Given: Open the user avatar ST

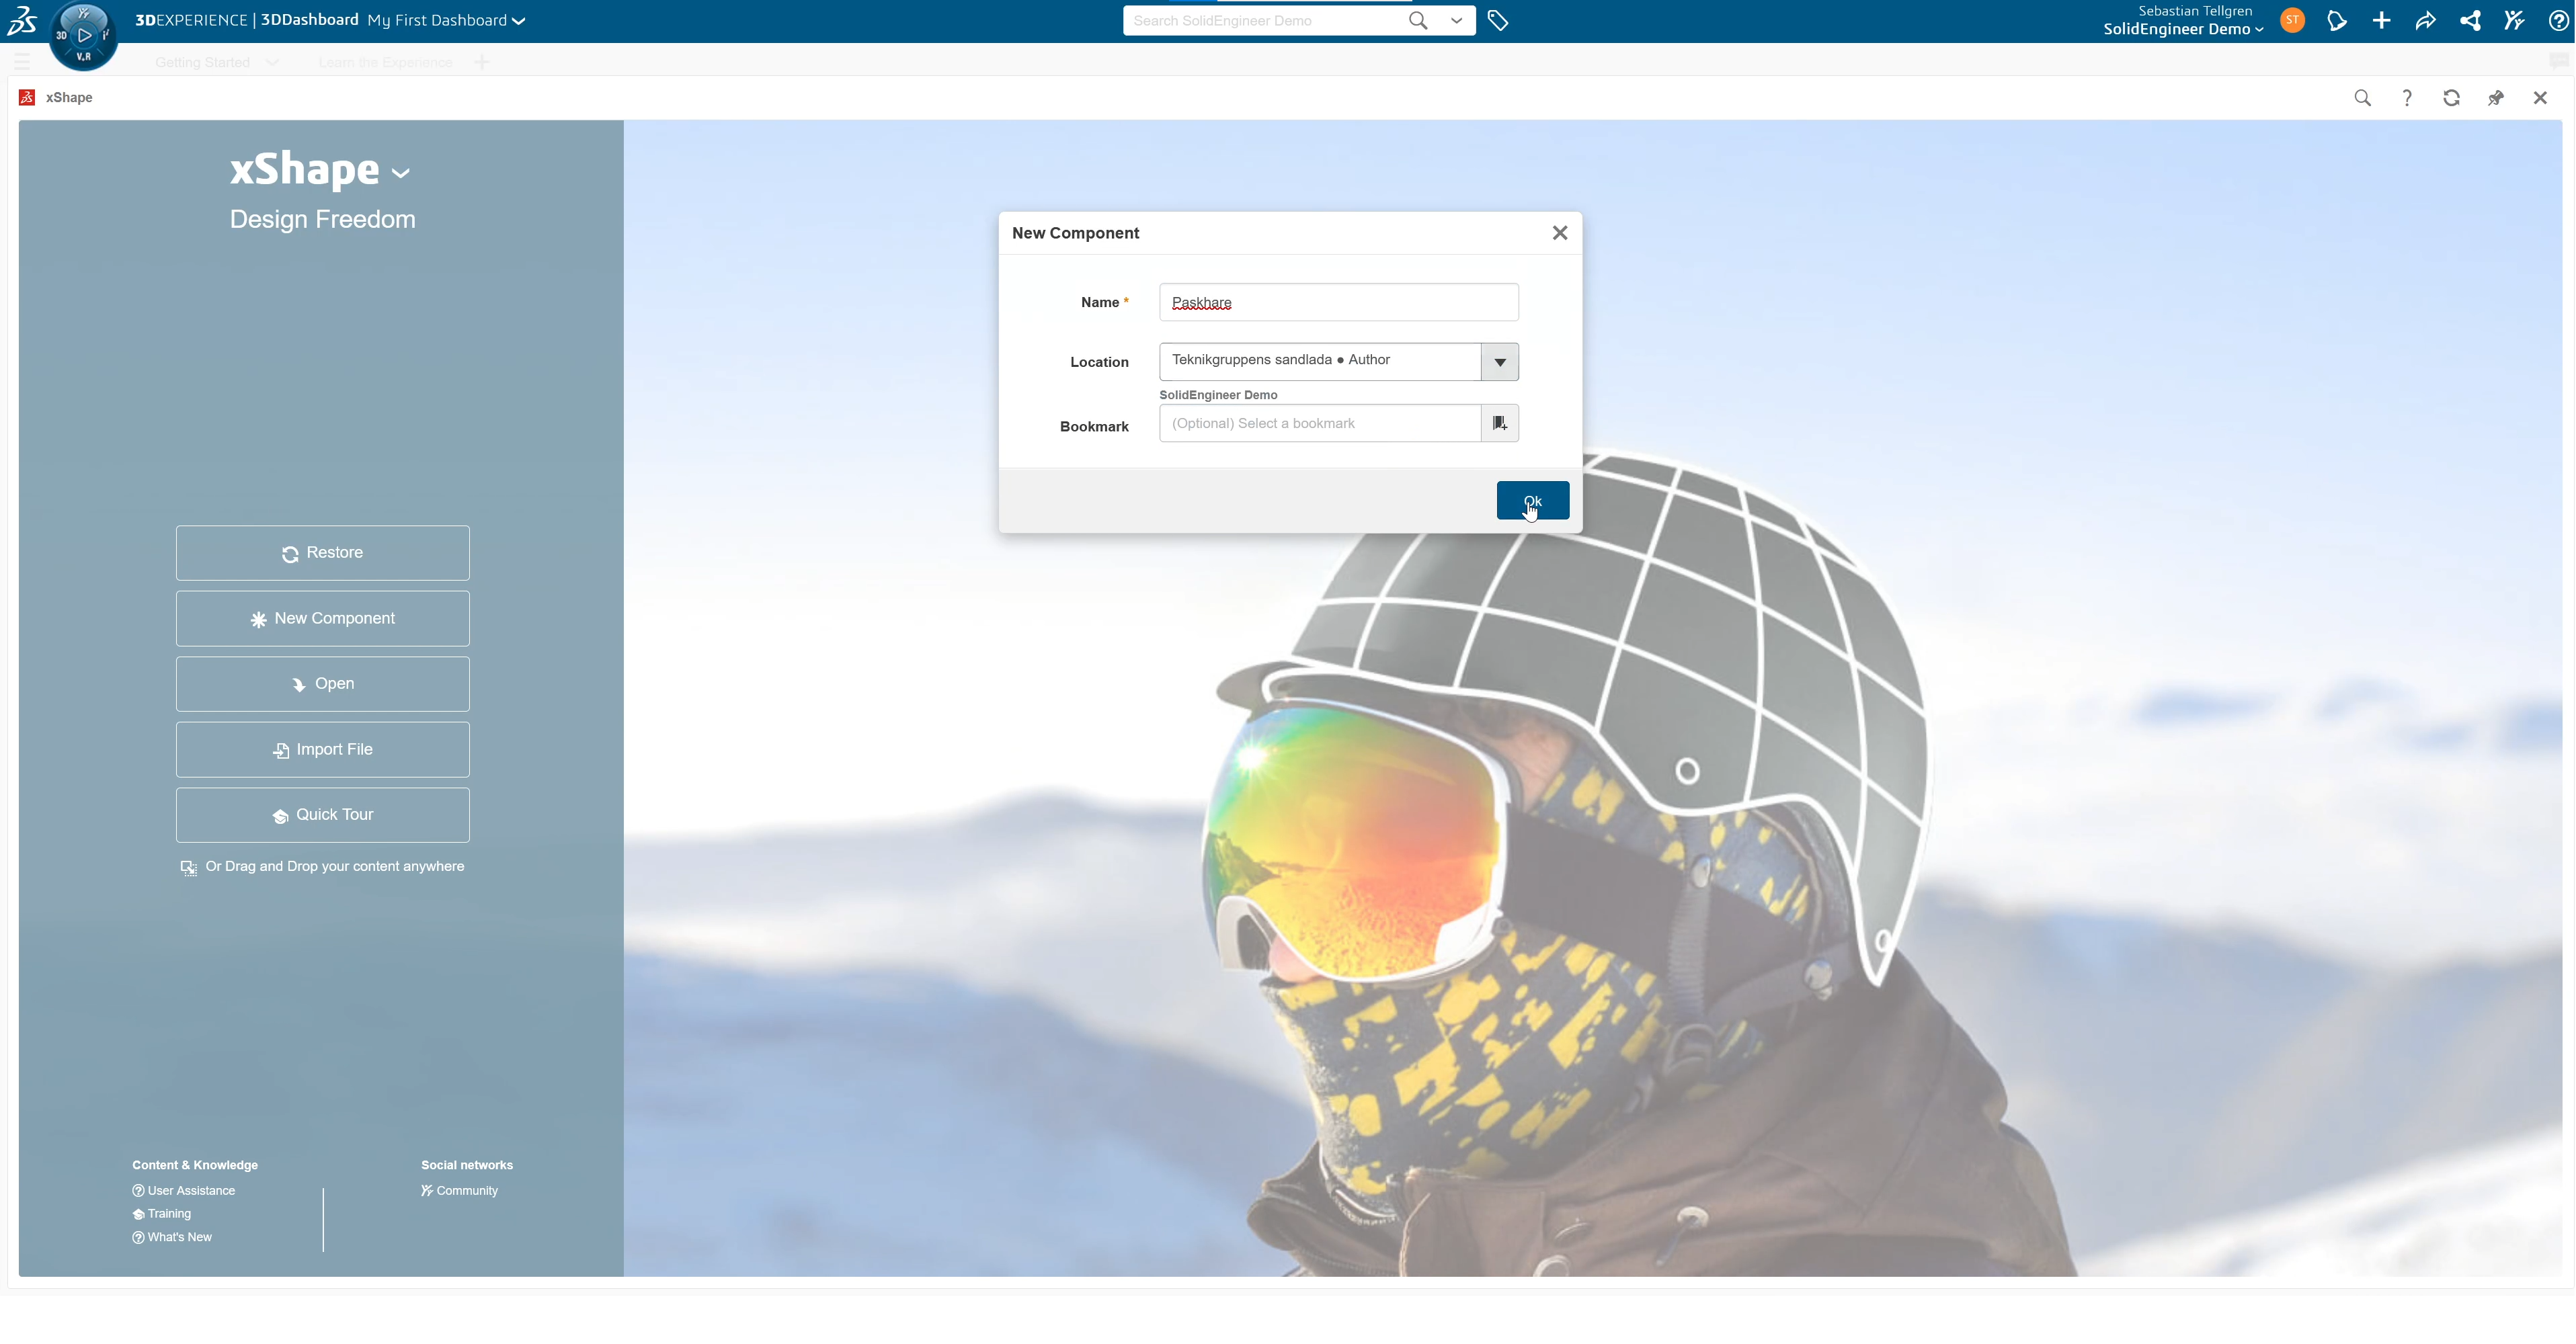Looking at the screenshot, I should point(2292,21).
